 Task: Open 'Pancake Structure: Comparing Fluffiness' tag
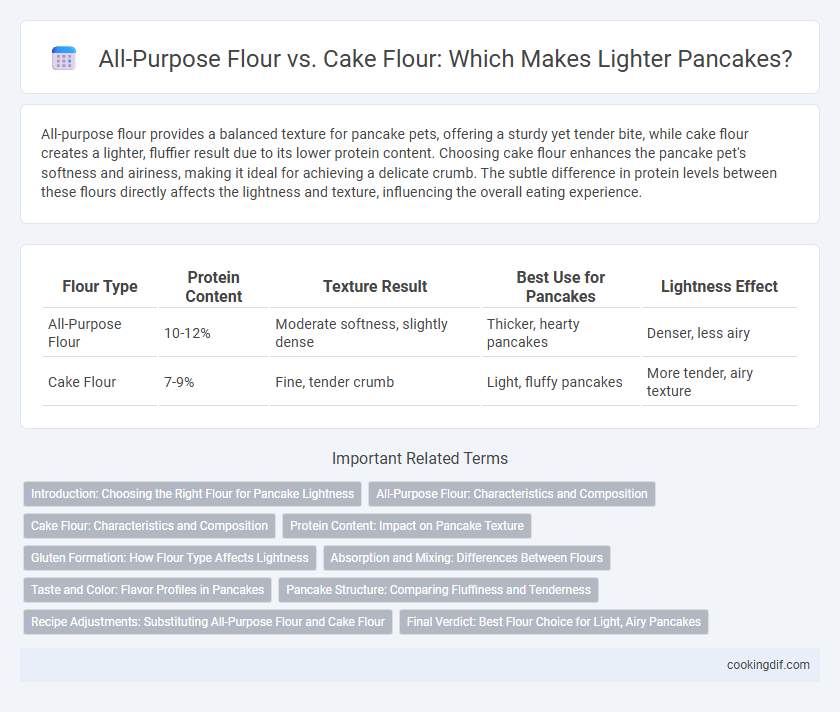point(438,590)
